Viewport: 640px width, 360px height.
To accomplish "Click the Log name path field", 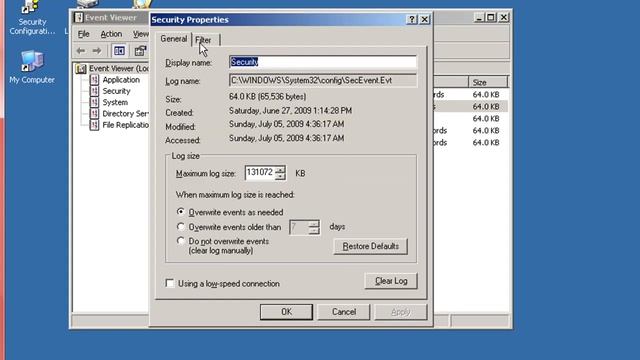I will click(x=323, y=80).
